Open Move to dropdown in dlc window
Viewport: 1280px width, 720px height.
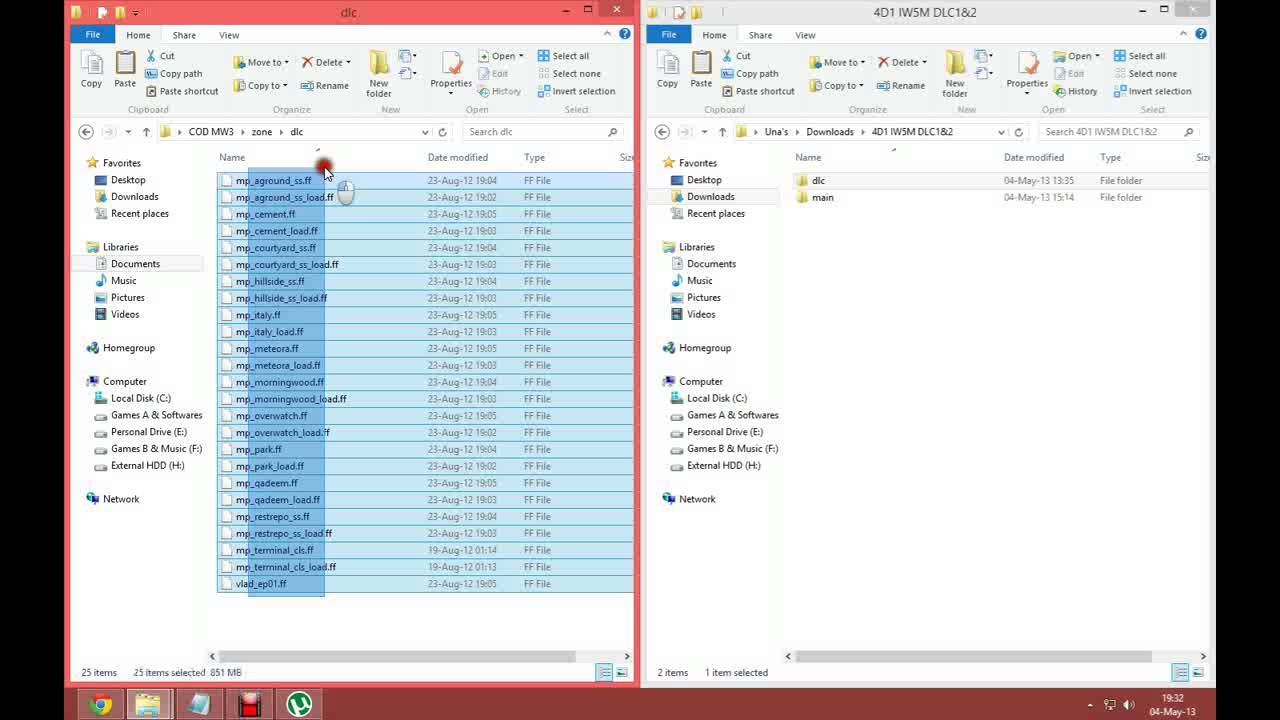point(262,62)
